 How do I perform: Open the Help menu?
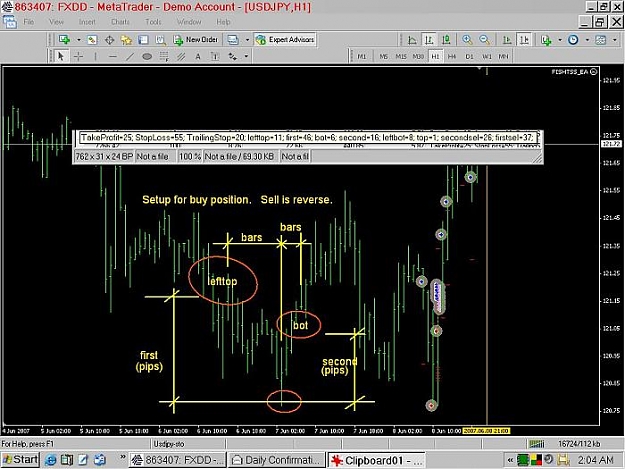pyautogui.click(x=223, y=22)
